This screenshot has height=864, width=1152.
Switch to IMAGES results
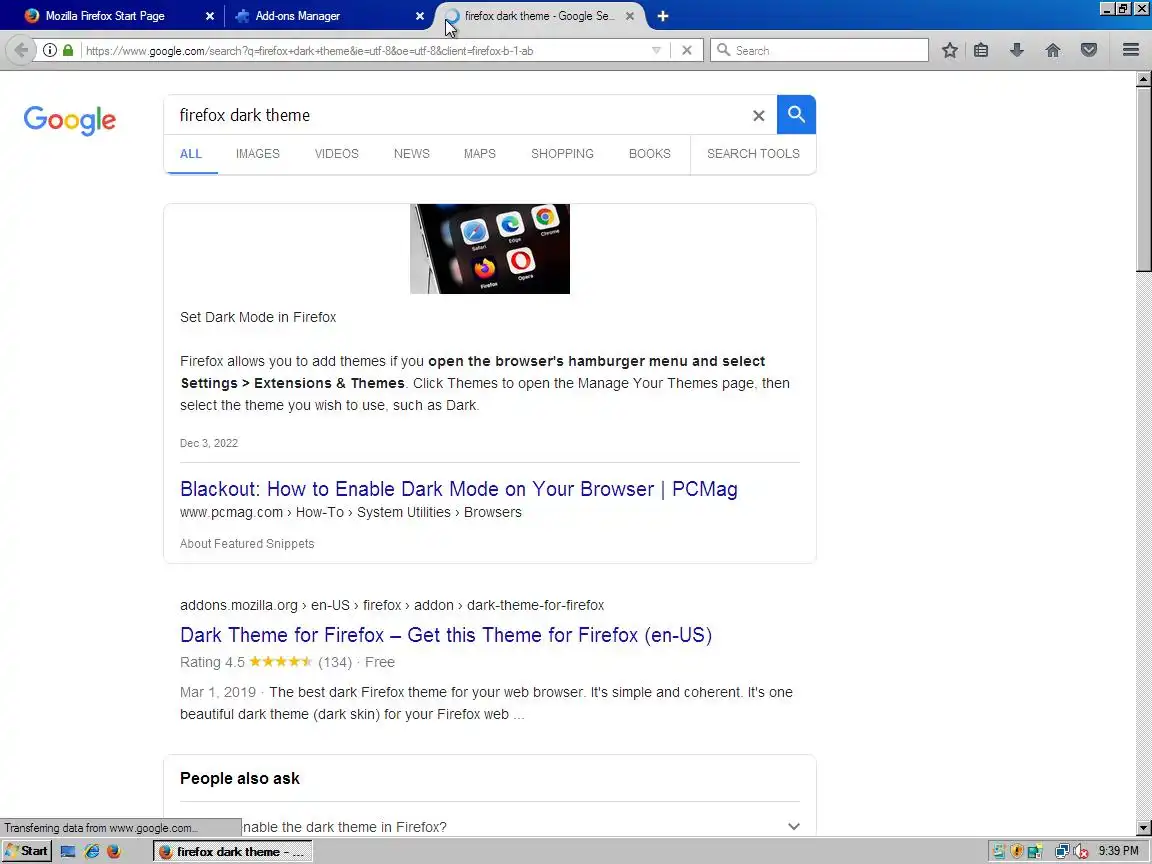pos(258,154)
